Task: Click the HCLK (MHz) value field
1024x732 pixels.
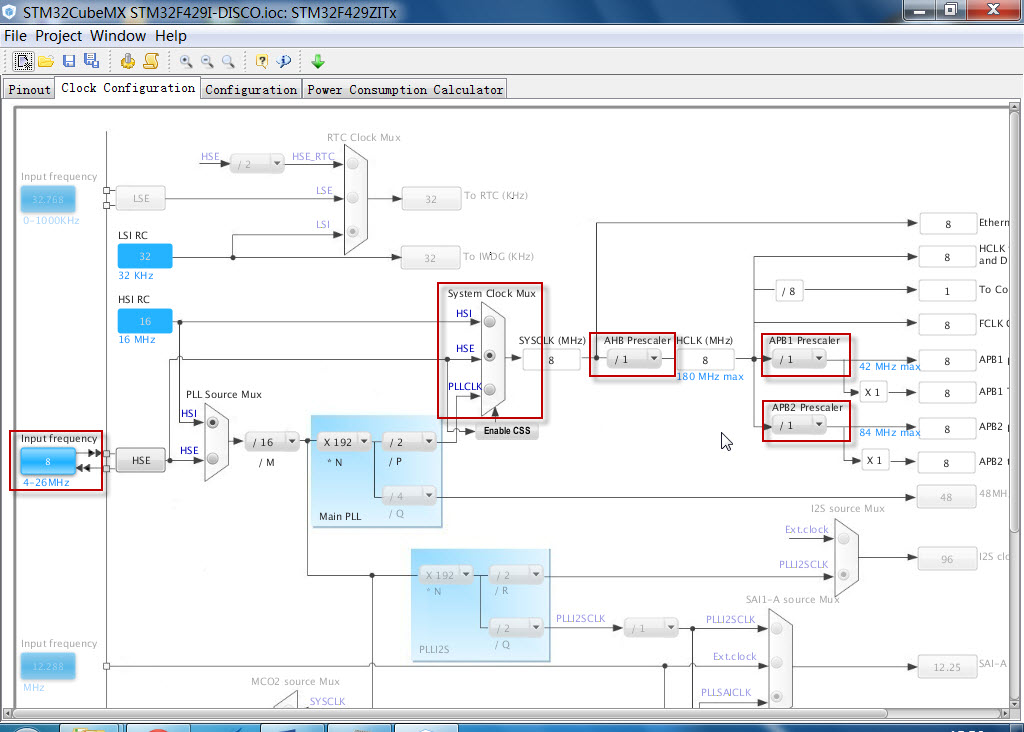Action: coord(705,360)
